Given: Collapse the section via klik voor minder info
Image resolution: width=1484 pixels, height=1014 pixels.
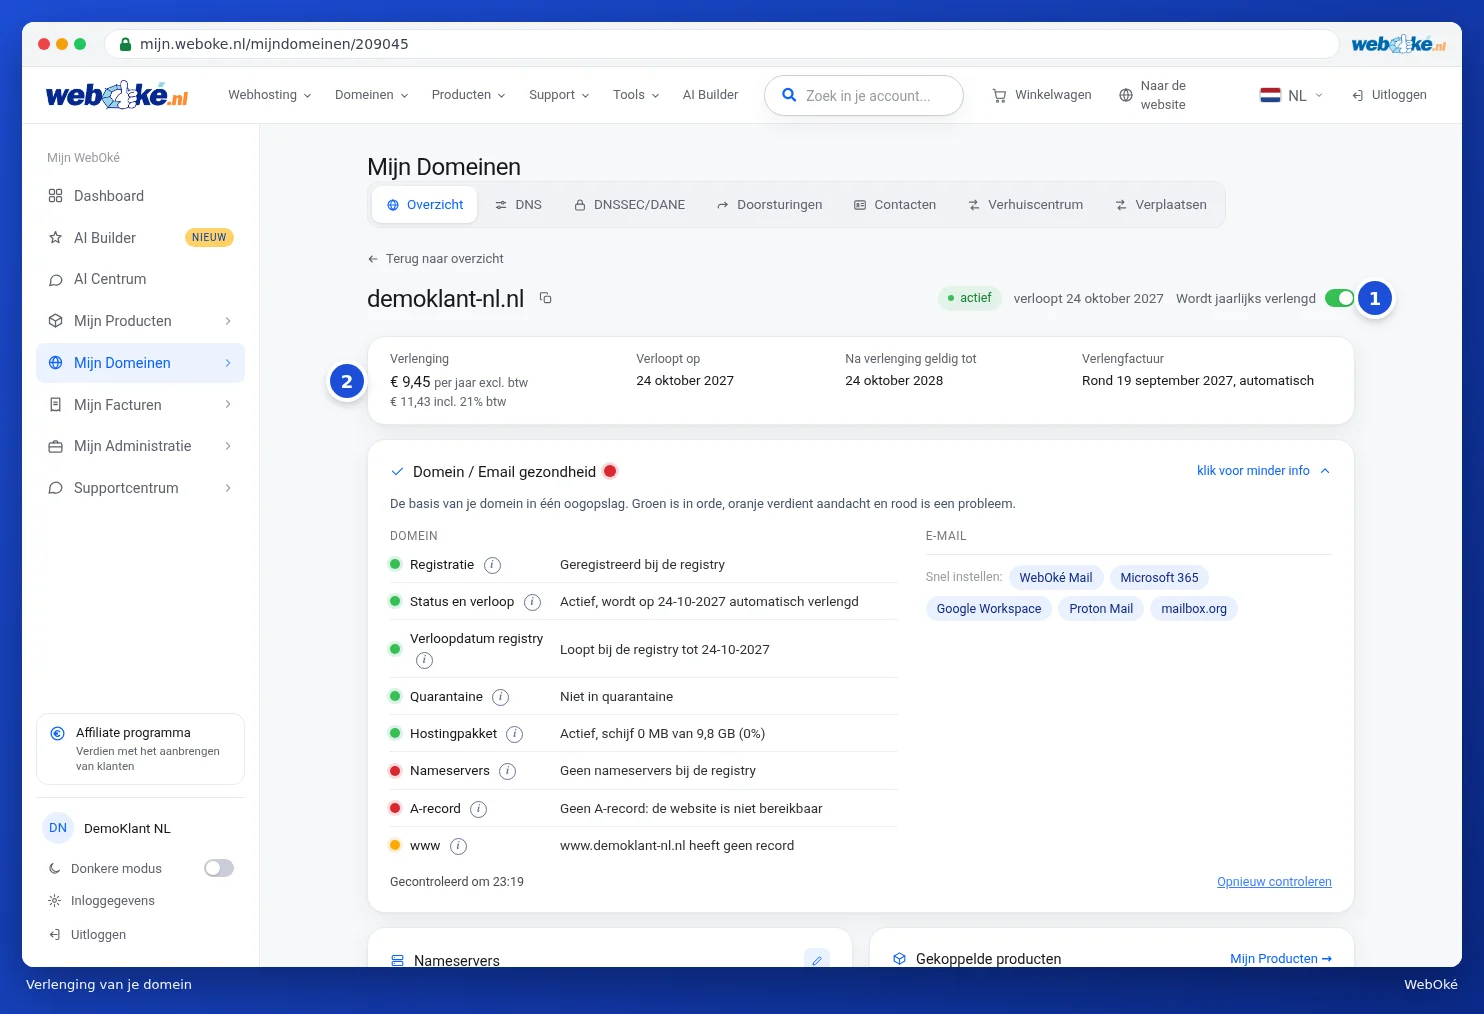Looking at the screenshot, I should (x=1263, y=471).
